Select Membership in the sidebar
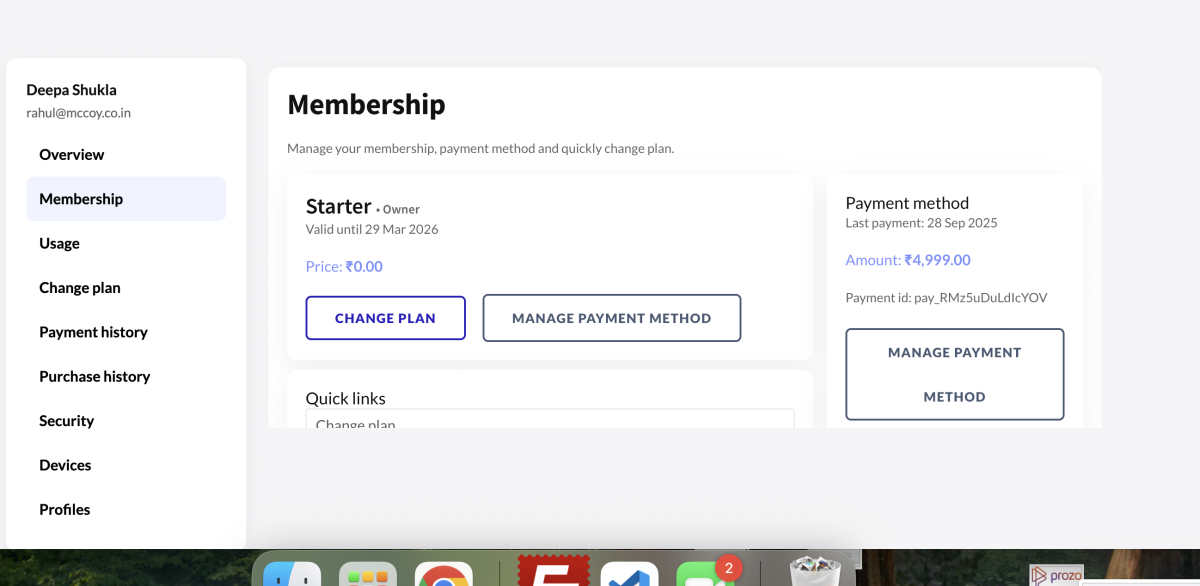The width and height of the screenshot is (1200, 586). click(x=81, y=199)
